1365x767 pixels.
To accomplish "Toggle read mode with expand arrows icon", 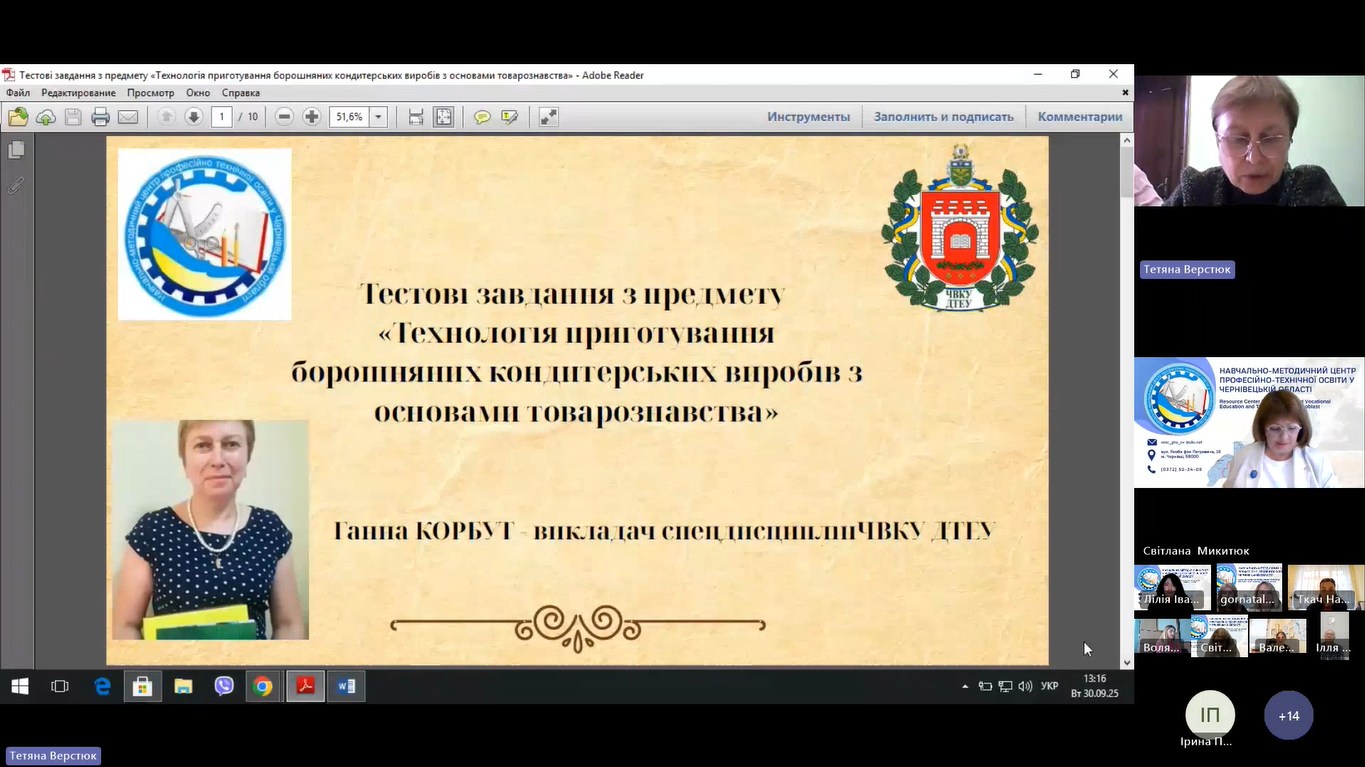I will (x=548, y=117).
